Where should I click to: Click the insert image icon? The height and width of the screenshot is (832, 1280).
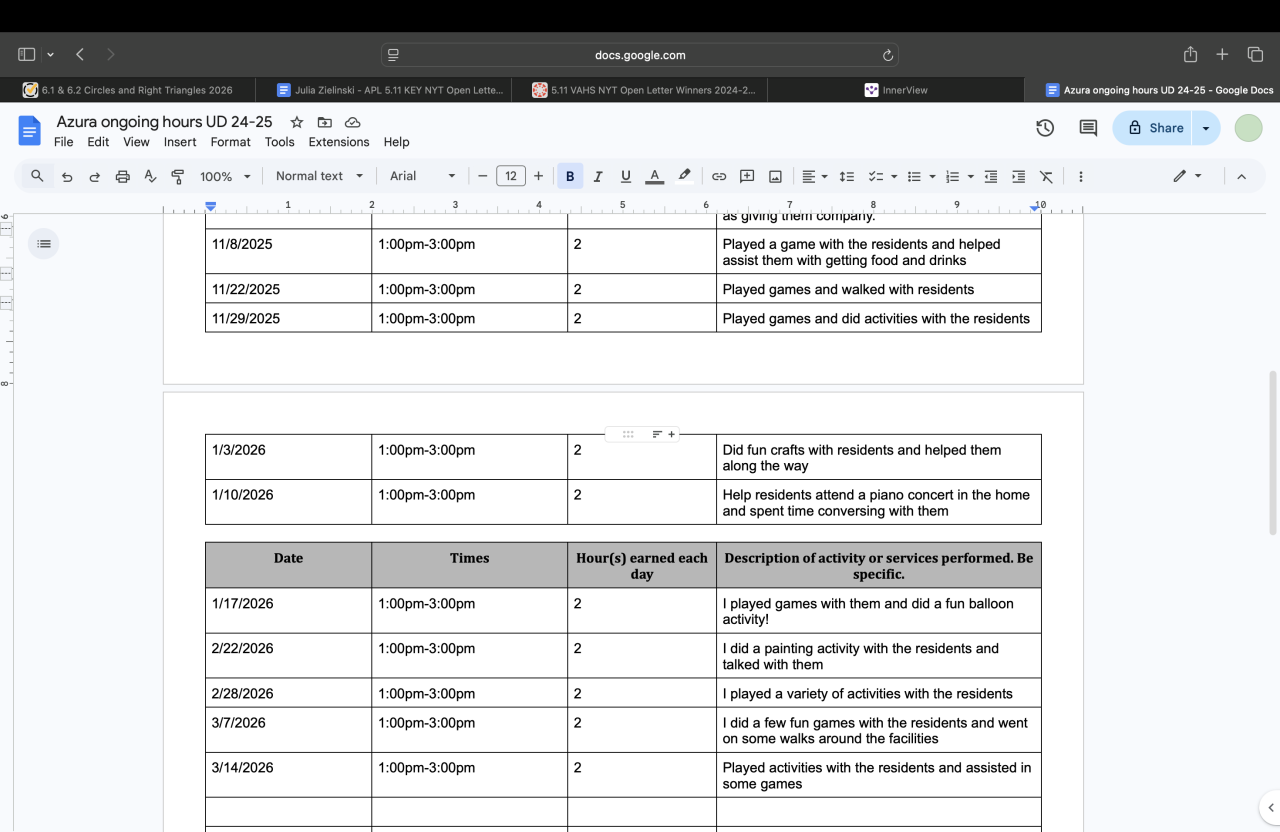pyautogui.click(x=775, y=176)
